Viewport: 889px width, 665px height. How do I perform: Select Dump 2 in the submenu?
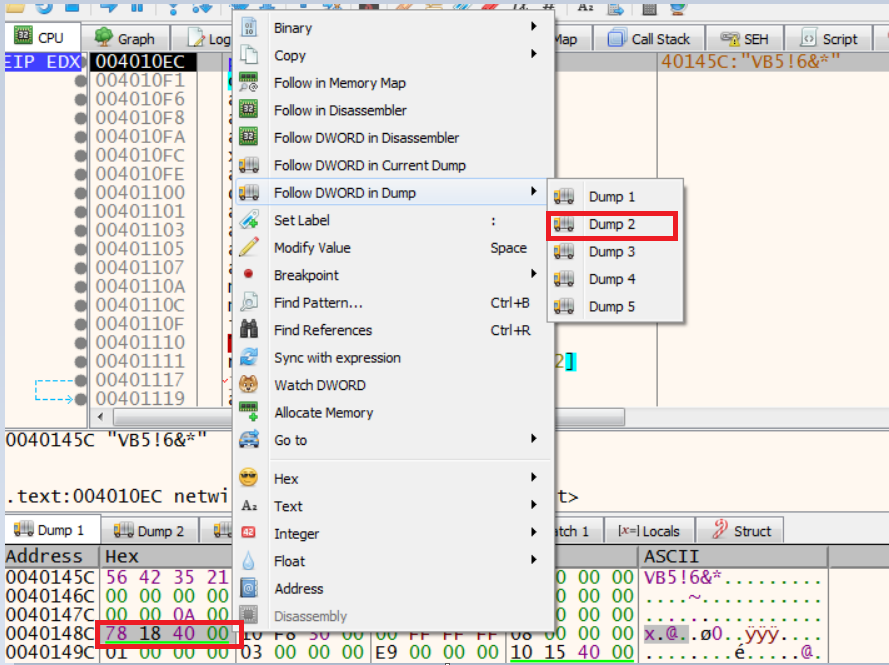click(611, 224)
